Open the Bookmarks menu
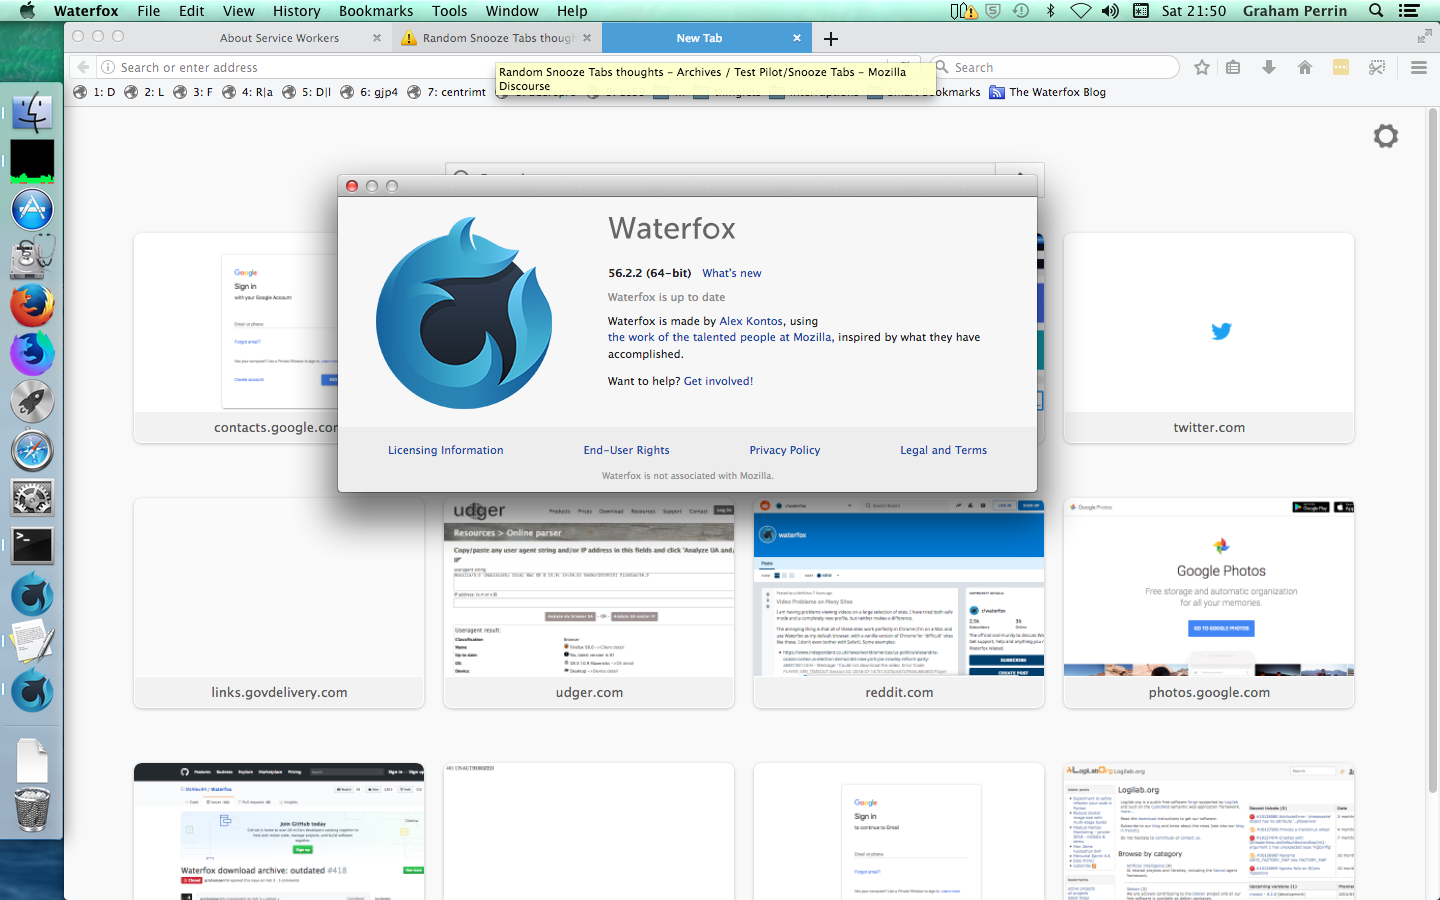This screenshot has height=900, width=1440. click(375, 11)
